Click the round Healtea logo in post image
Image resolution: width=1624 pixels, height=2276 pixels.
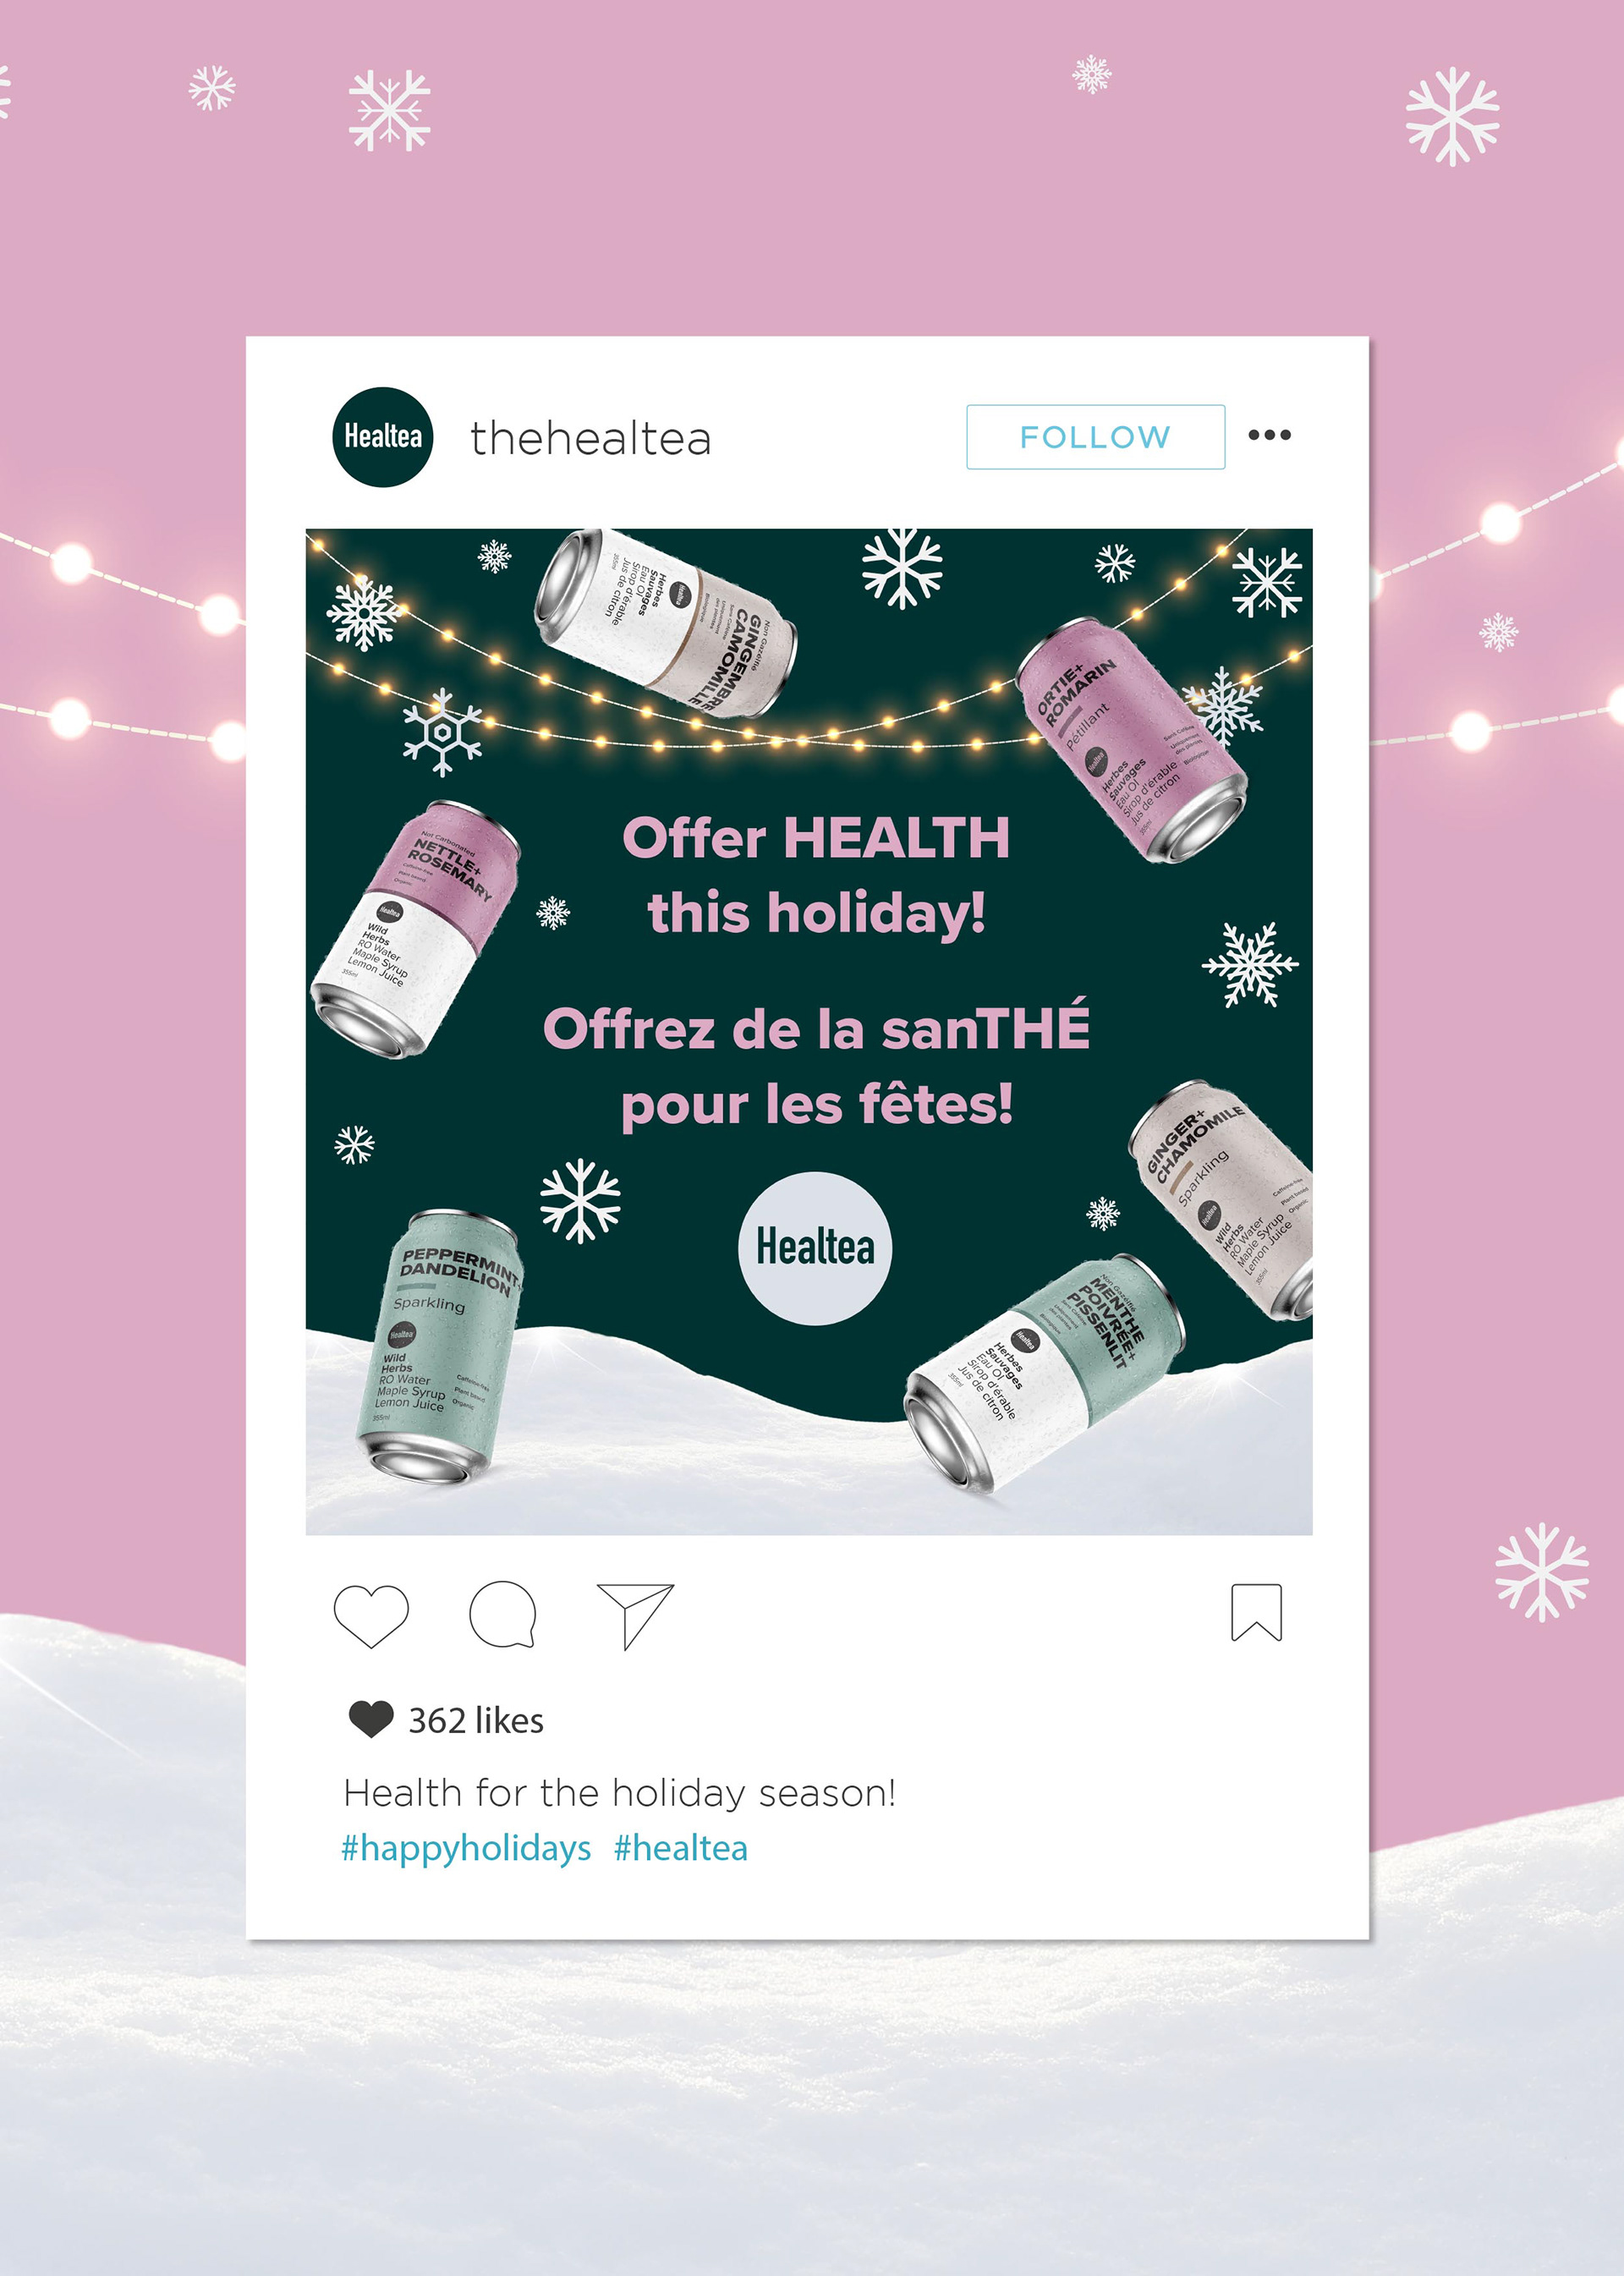click(815, 1248)
